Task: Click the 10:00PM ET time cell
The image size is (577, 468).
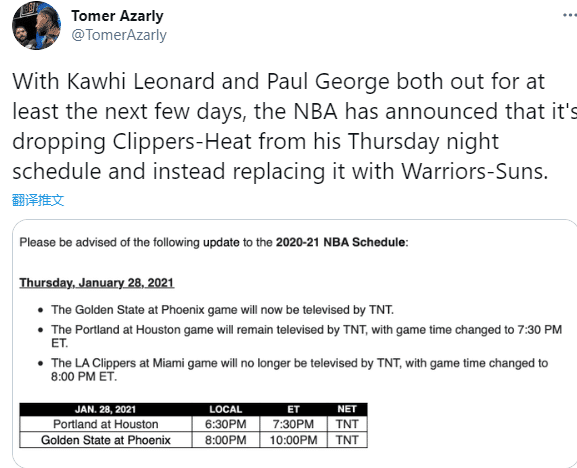Action: click(293, 440)
